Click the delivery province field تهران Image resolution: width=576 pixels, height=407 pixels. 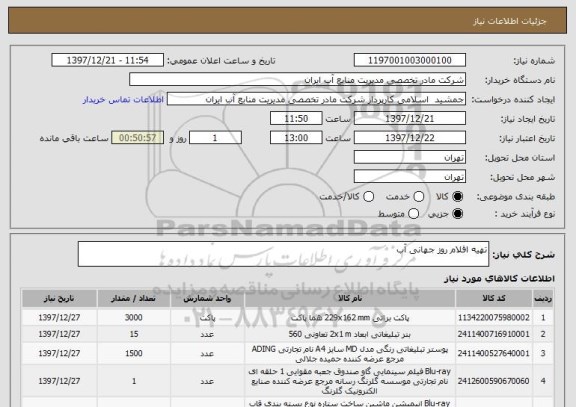point(410,158)
